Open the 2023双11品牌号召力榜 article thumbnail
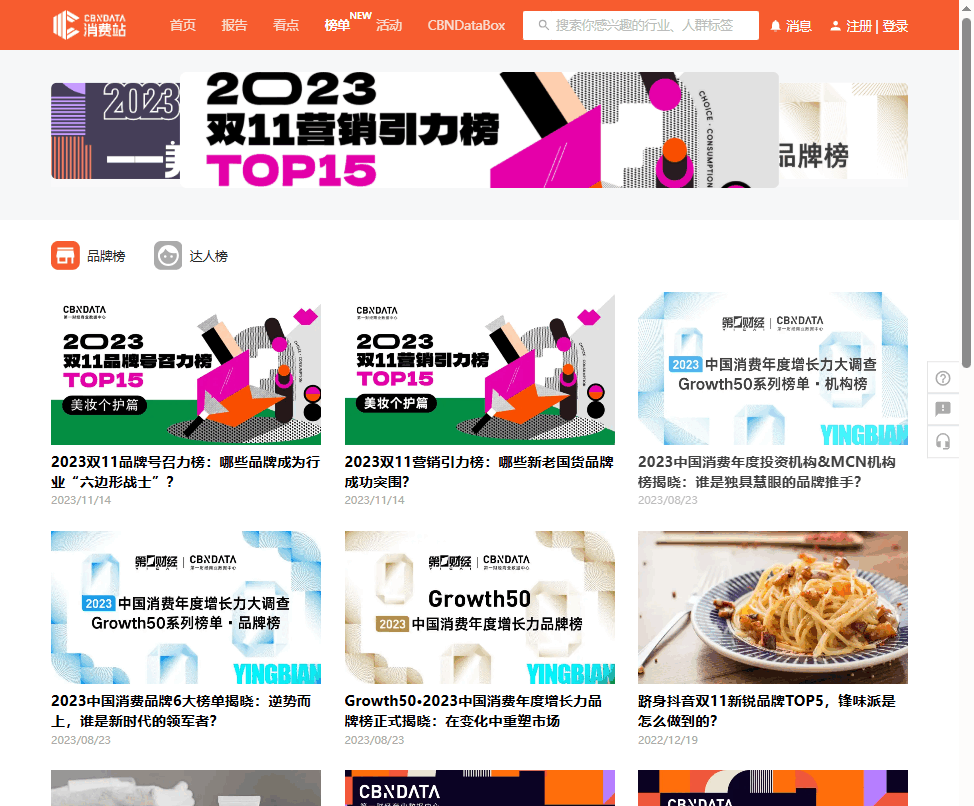 click(186, 368)
